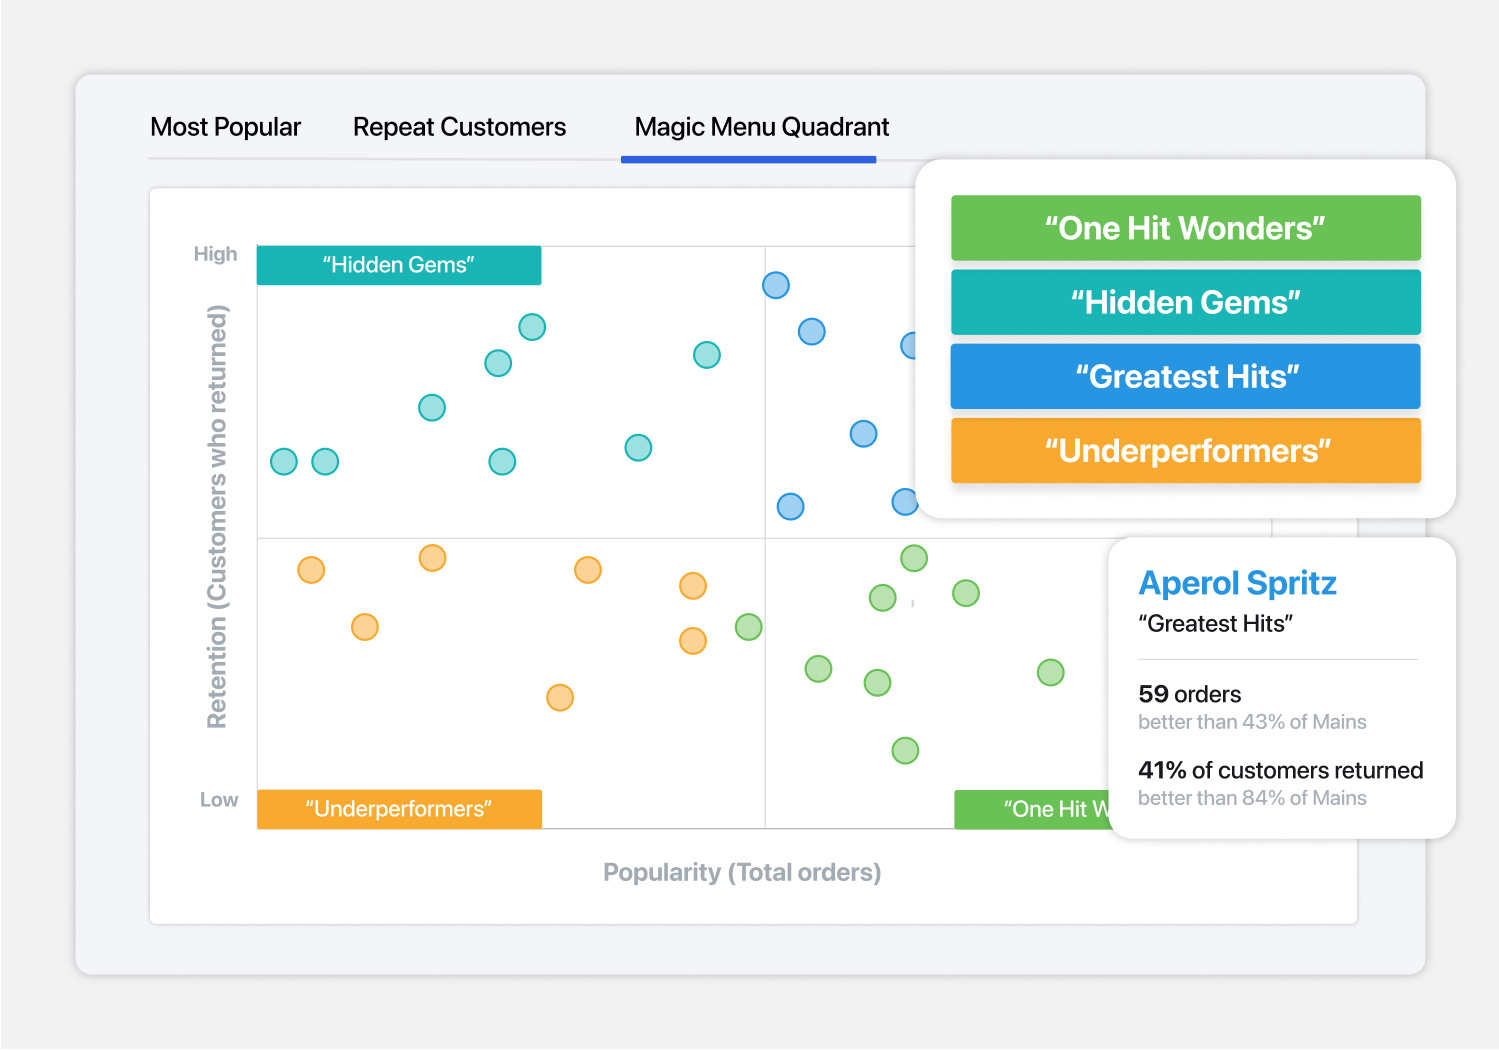Click the leftmost teal data point
Screen dimensions: 1499x1050
(284, 461)
